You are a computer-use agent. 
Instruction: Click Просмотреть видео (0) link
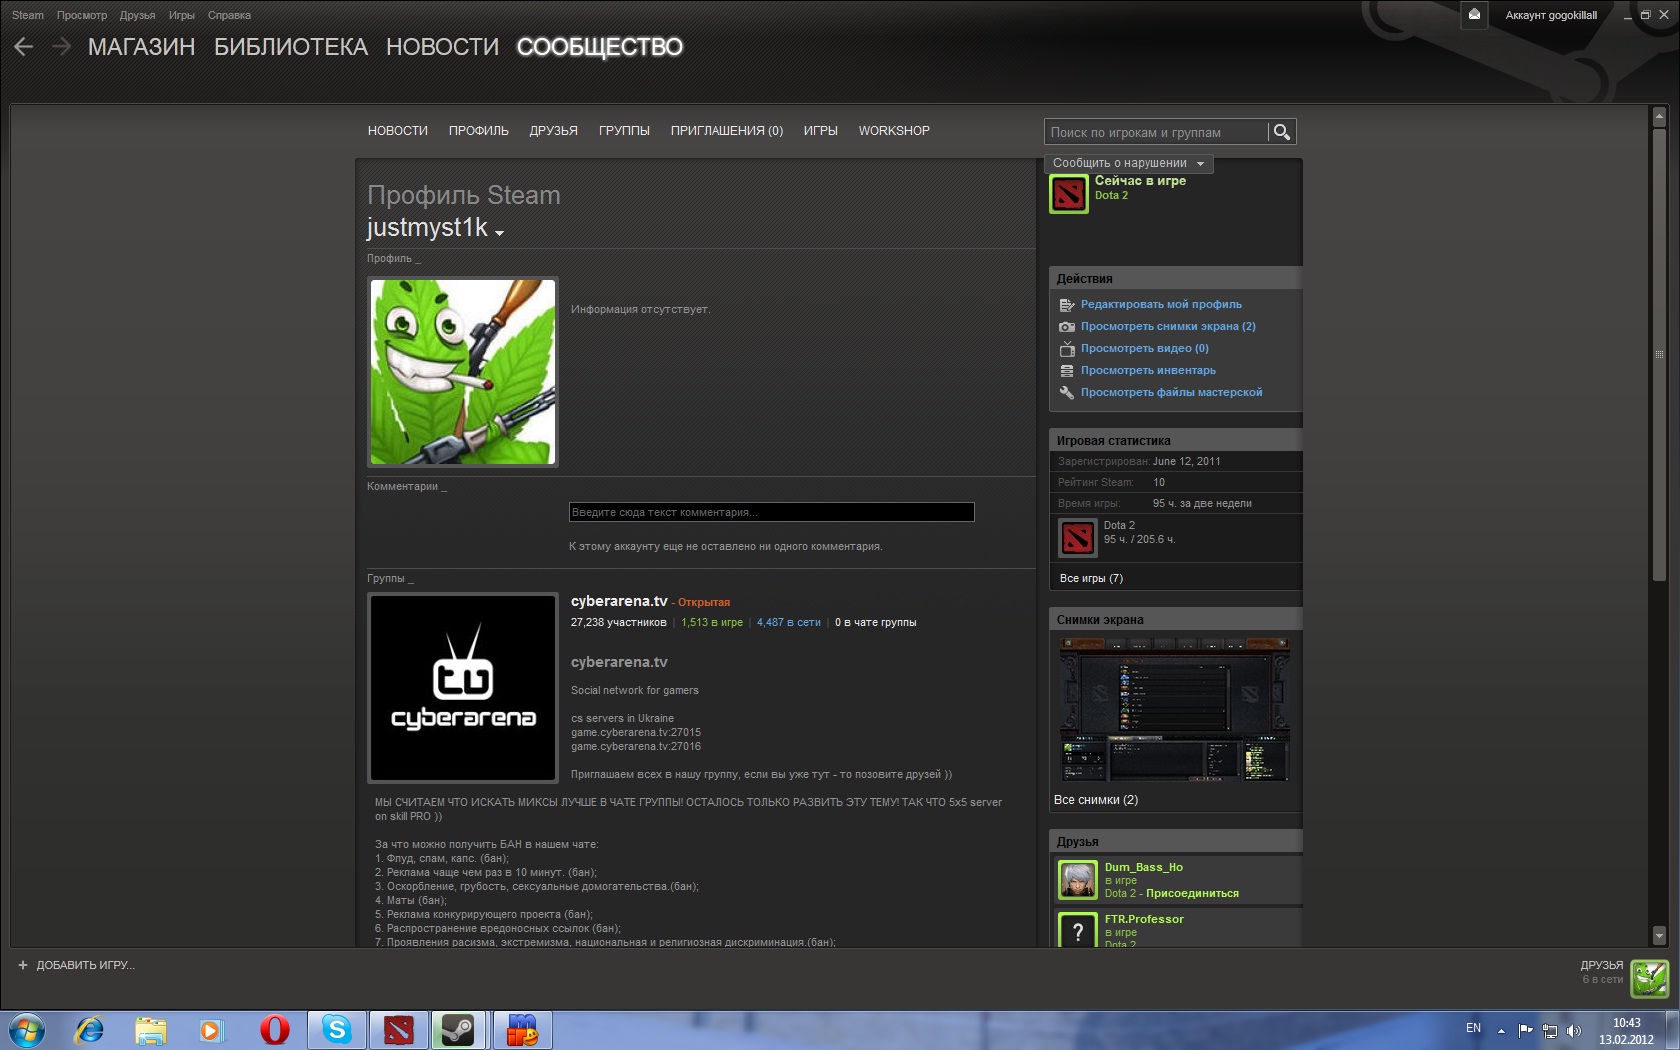tap(1145, 348)
